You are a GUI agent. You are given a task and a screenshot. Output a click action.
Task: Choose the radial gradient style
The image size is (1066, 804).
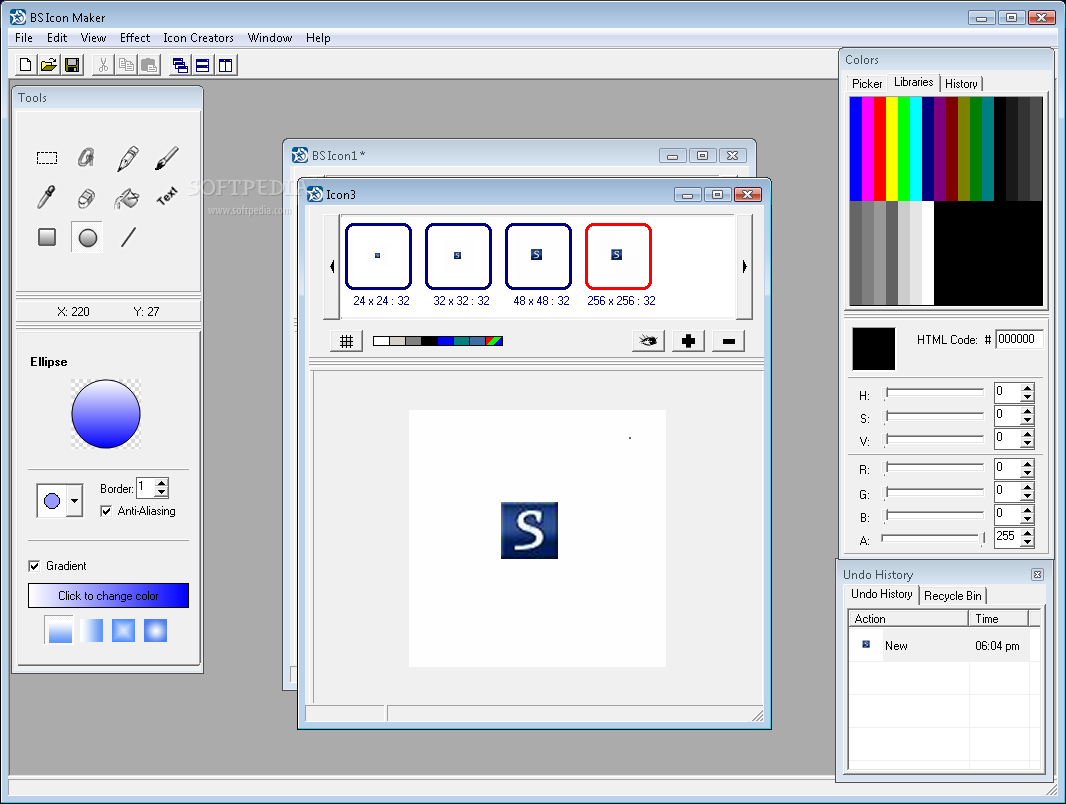155,631
